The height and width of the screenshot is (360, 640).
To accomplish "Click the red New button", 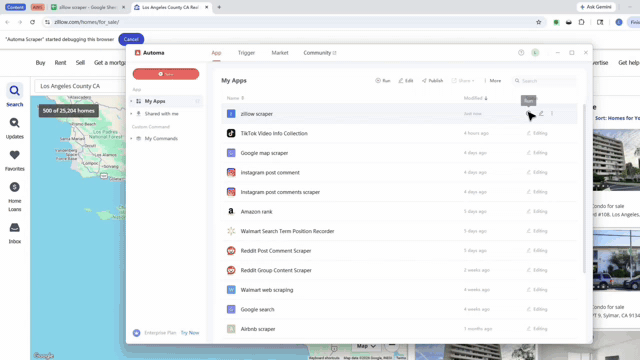I will [166, 74].
